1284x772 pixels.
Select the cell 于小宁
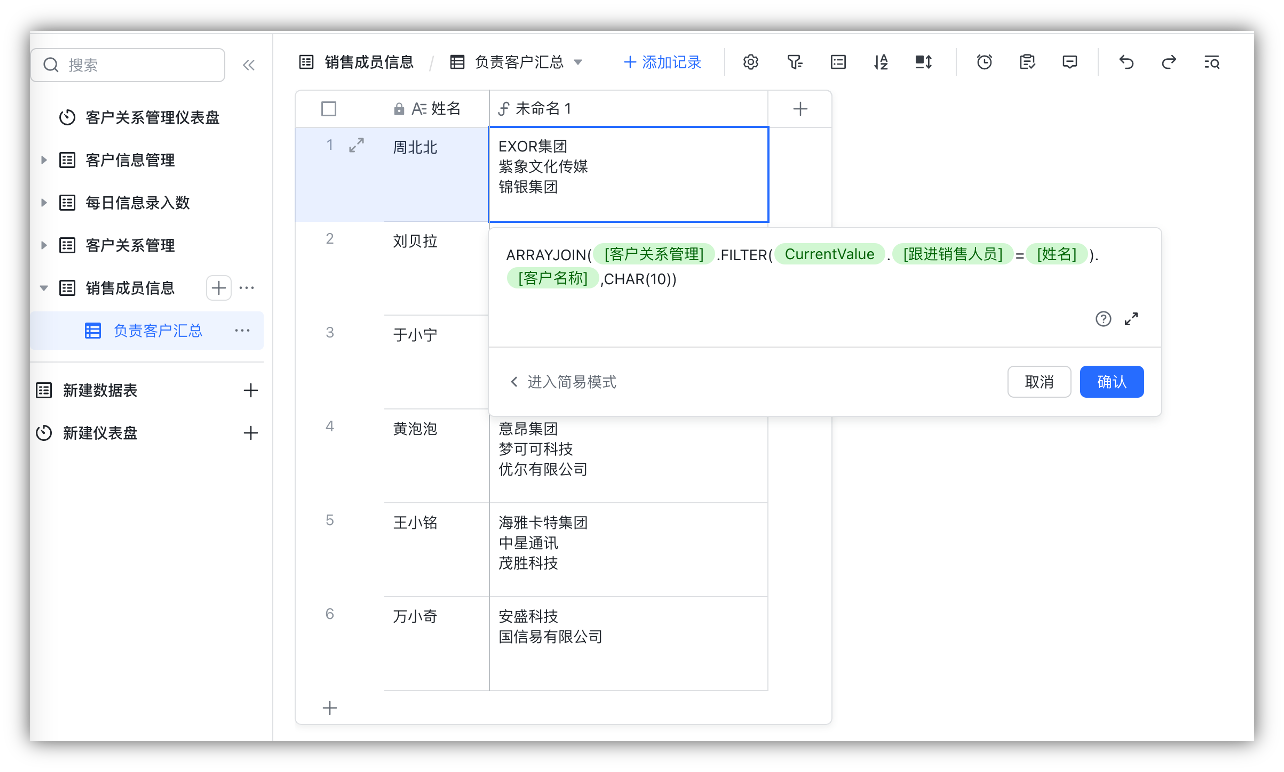tap(436, 362)
